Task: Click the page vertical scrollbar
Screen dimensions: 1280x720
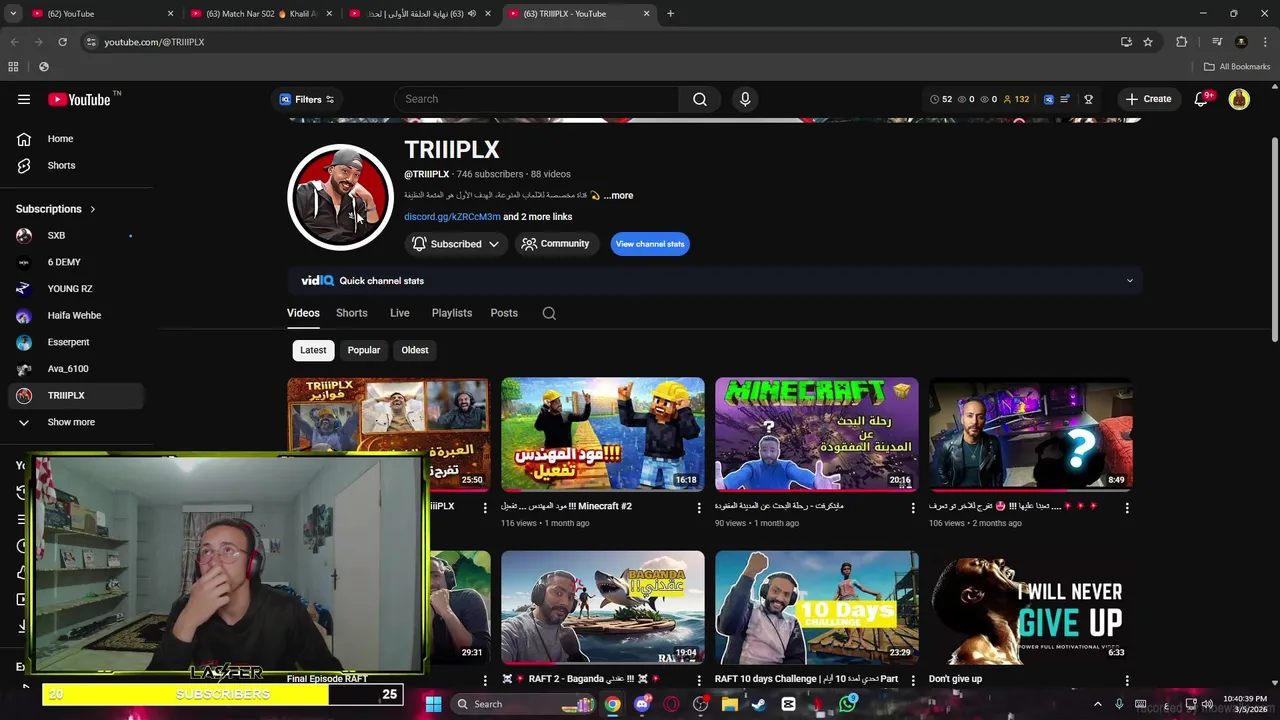Action: point(1274,240)
